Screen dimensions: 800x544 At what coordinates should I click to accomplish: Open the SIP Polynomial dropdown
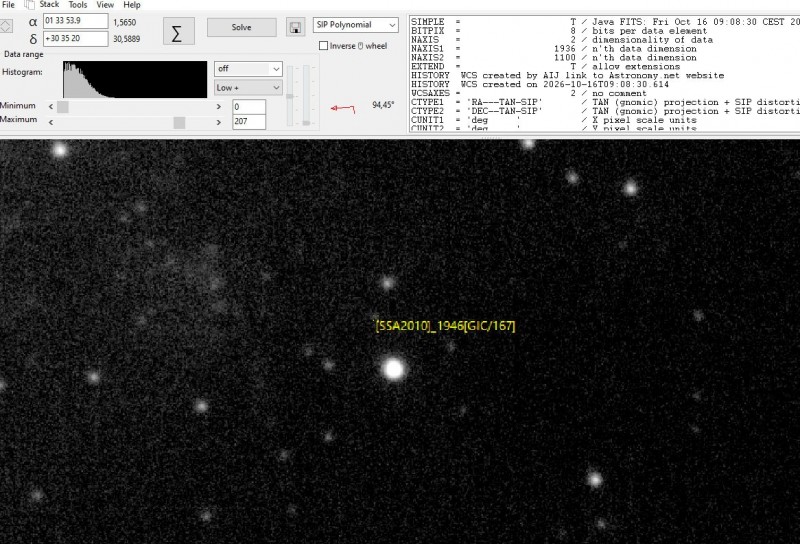click(x=356, y=25)
